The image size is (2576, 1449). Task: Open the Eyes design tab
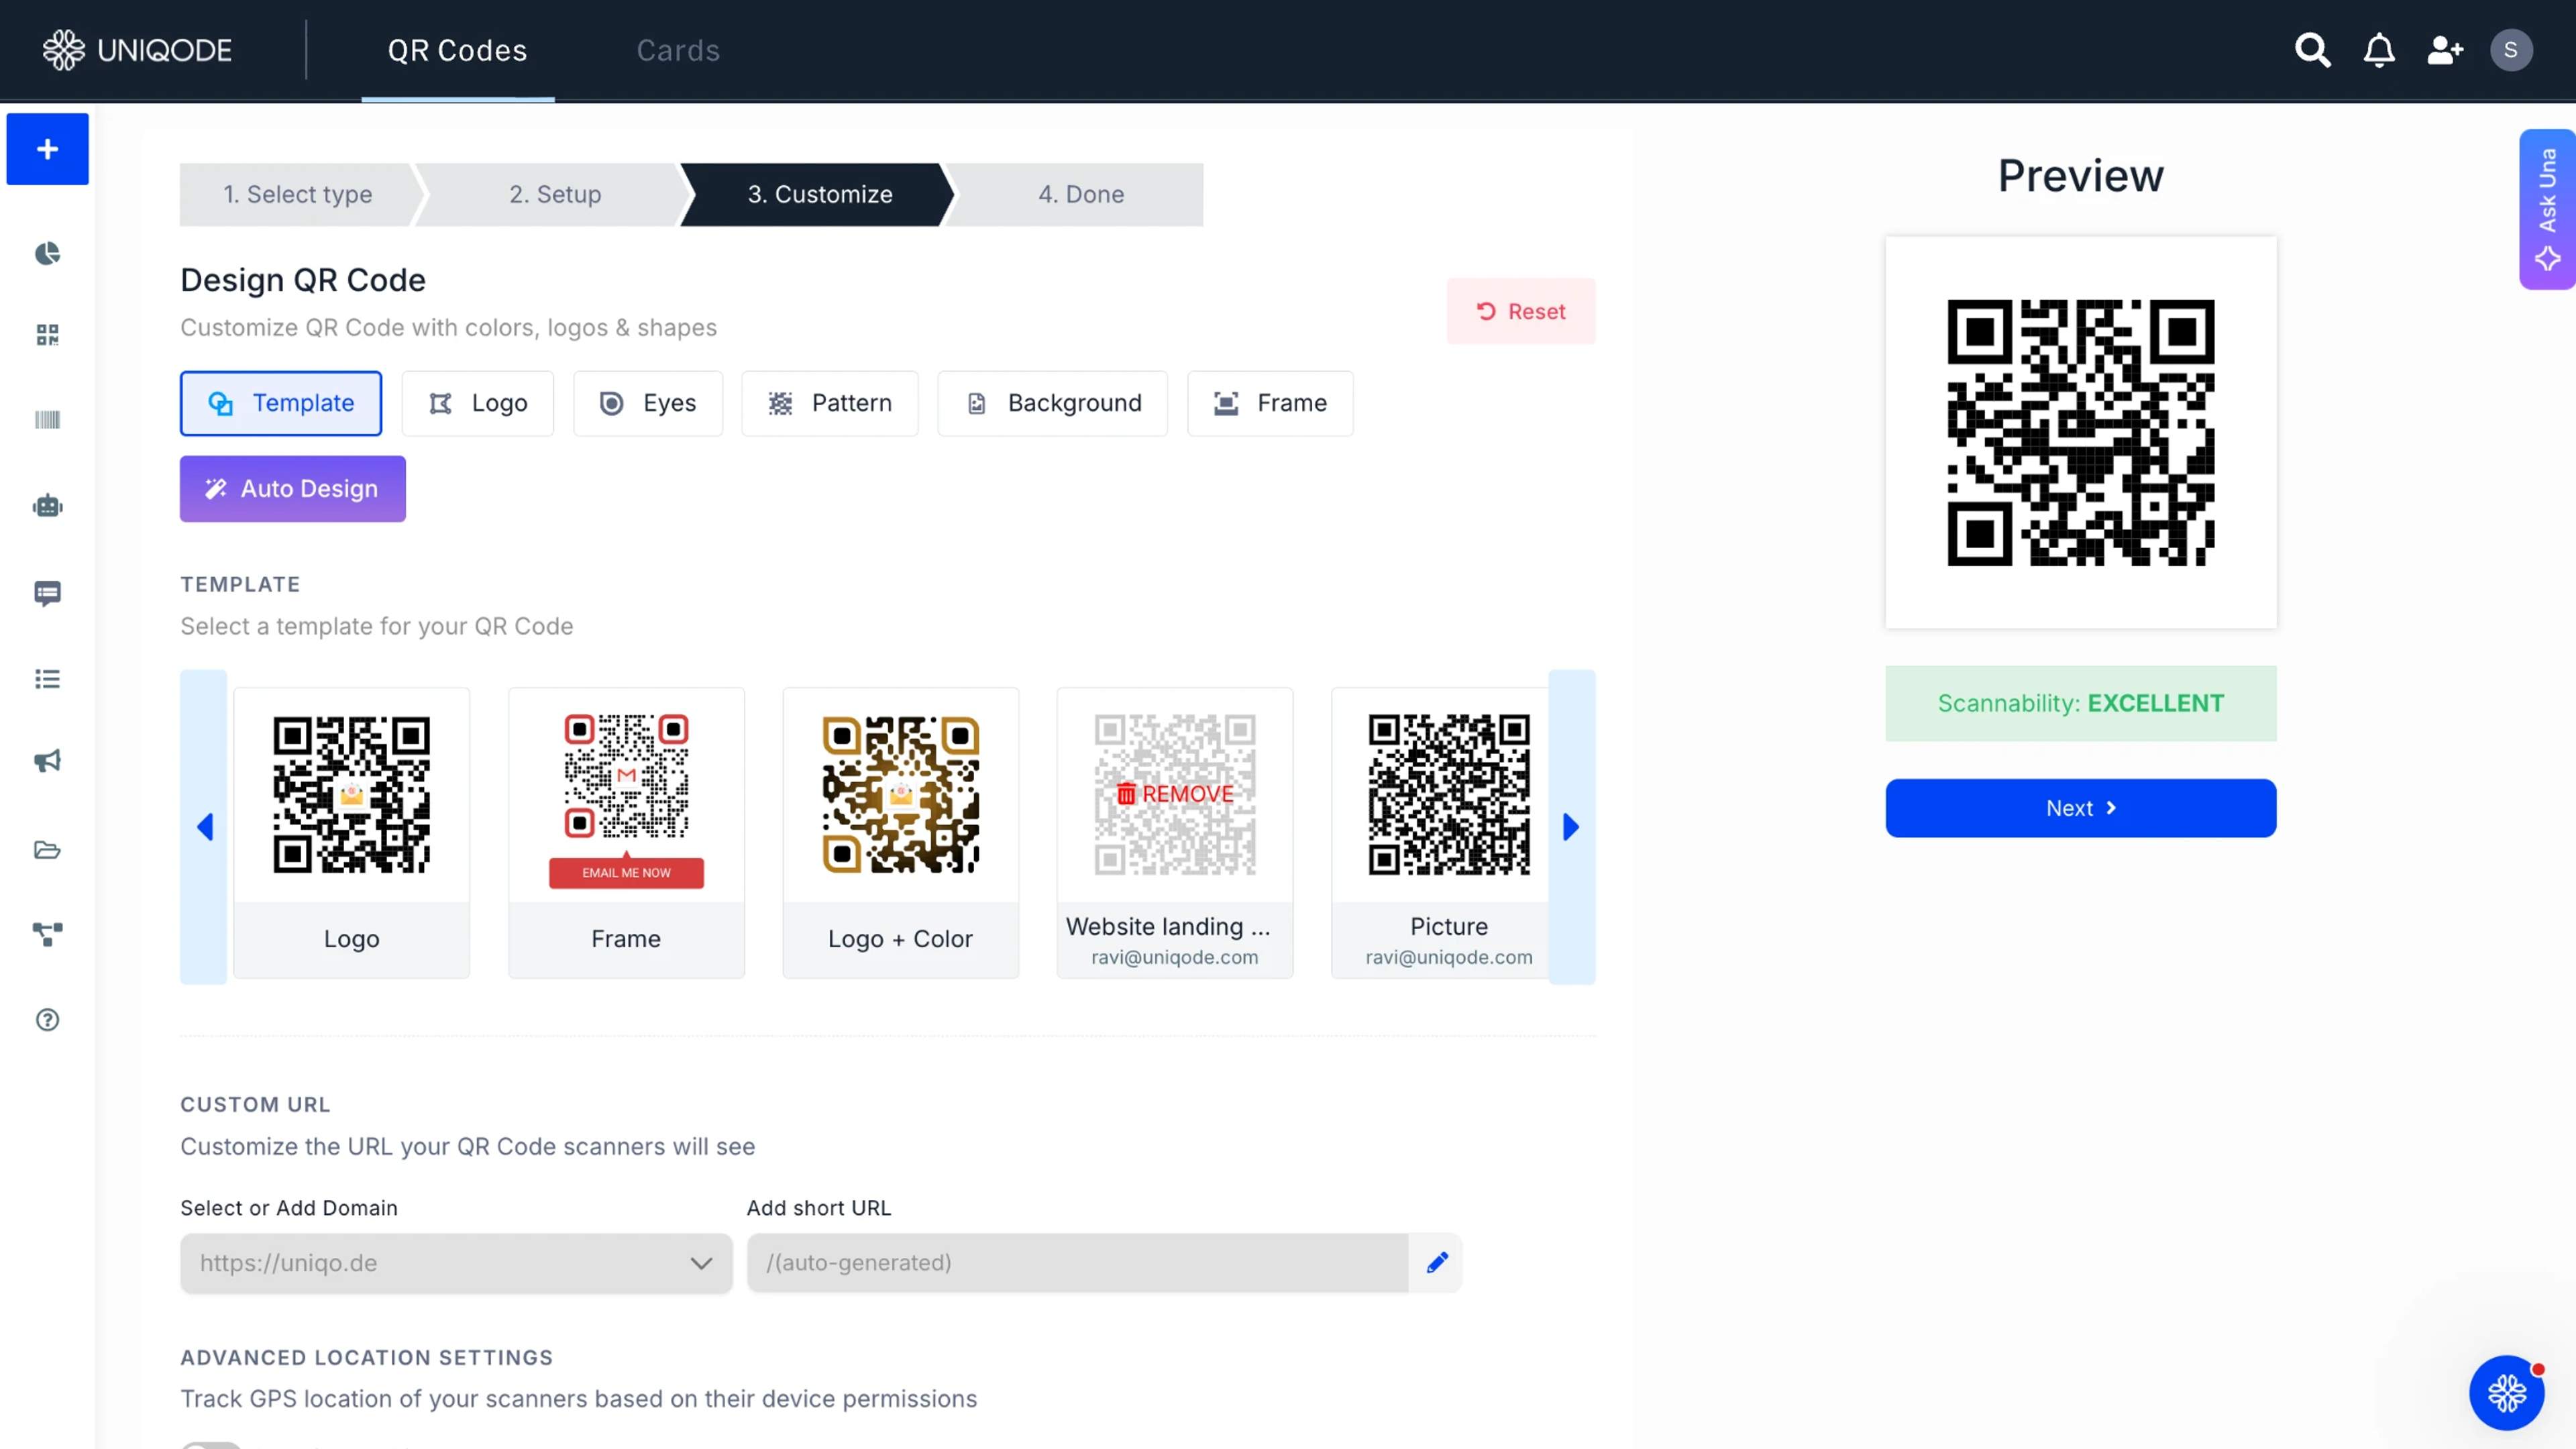pos(648,403)
